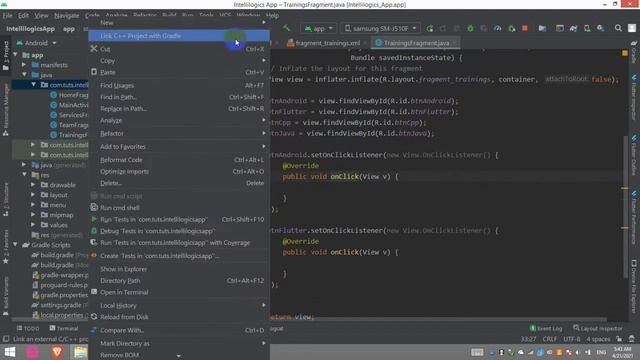The height and width of the screenshot is (360, 640).
Task: Open the Flutter Outline right sidebar button
Action: pyautogui.click(x=634, y=155)
